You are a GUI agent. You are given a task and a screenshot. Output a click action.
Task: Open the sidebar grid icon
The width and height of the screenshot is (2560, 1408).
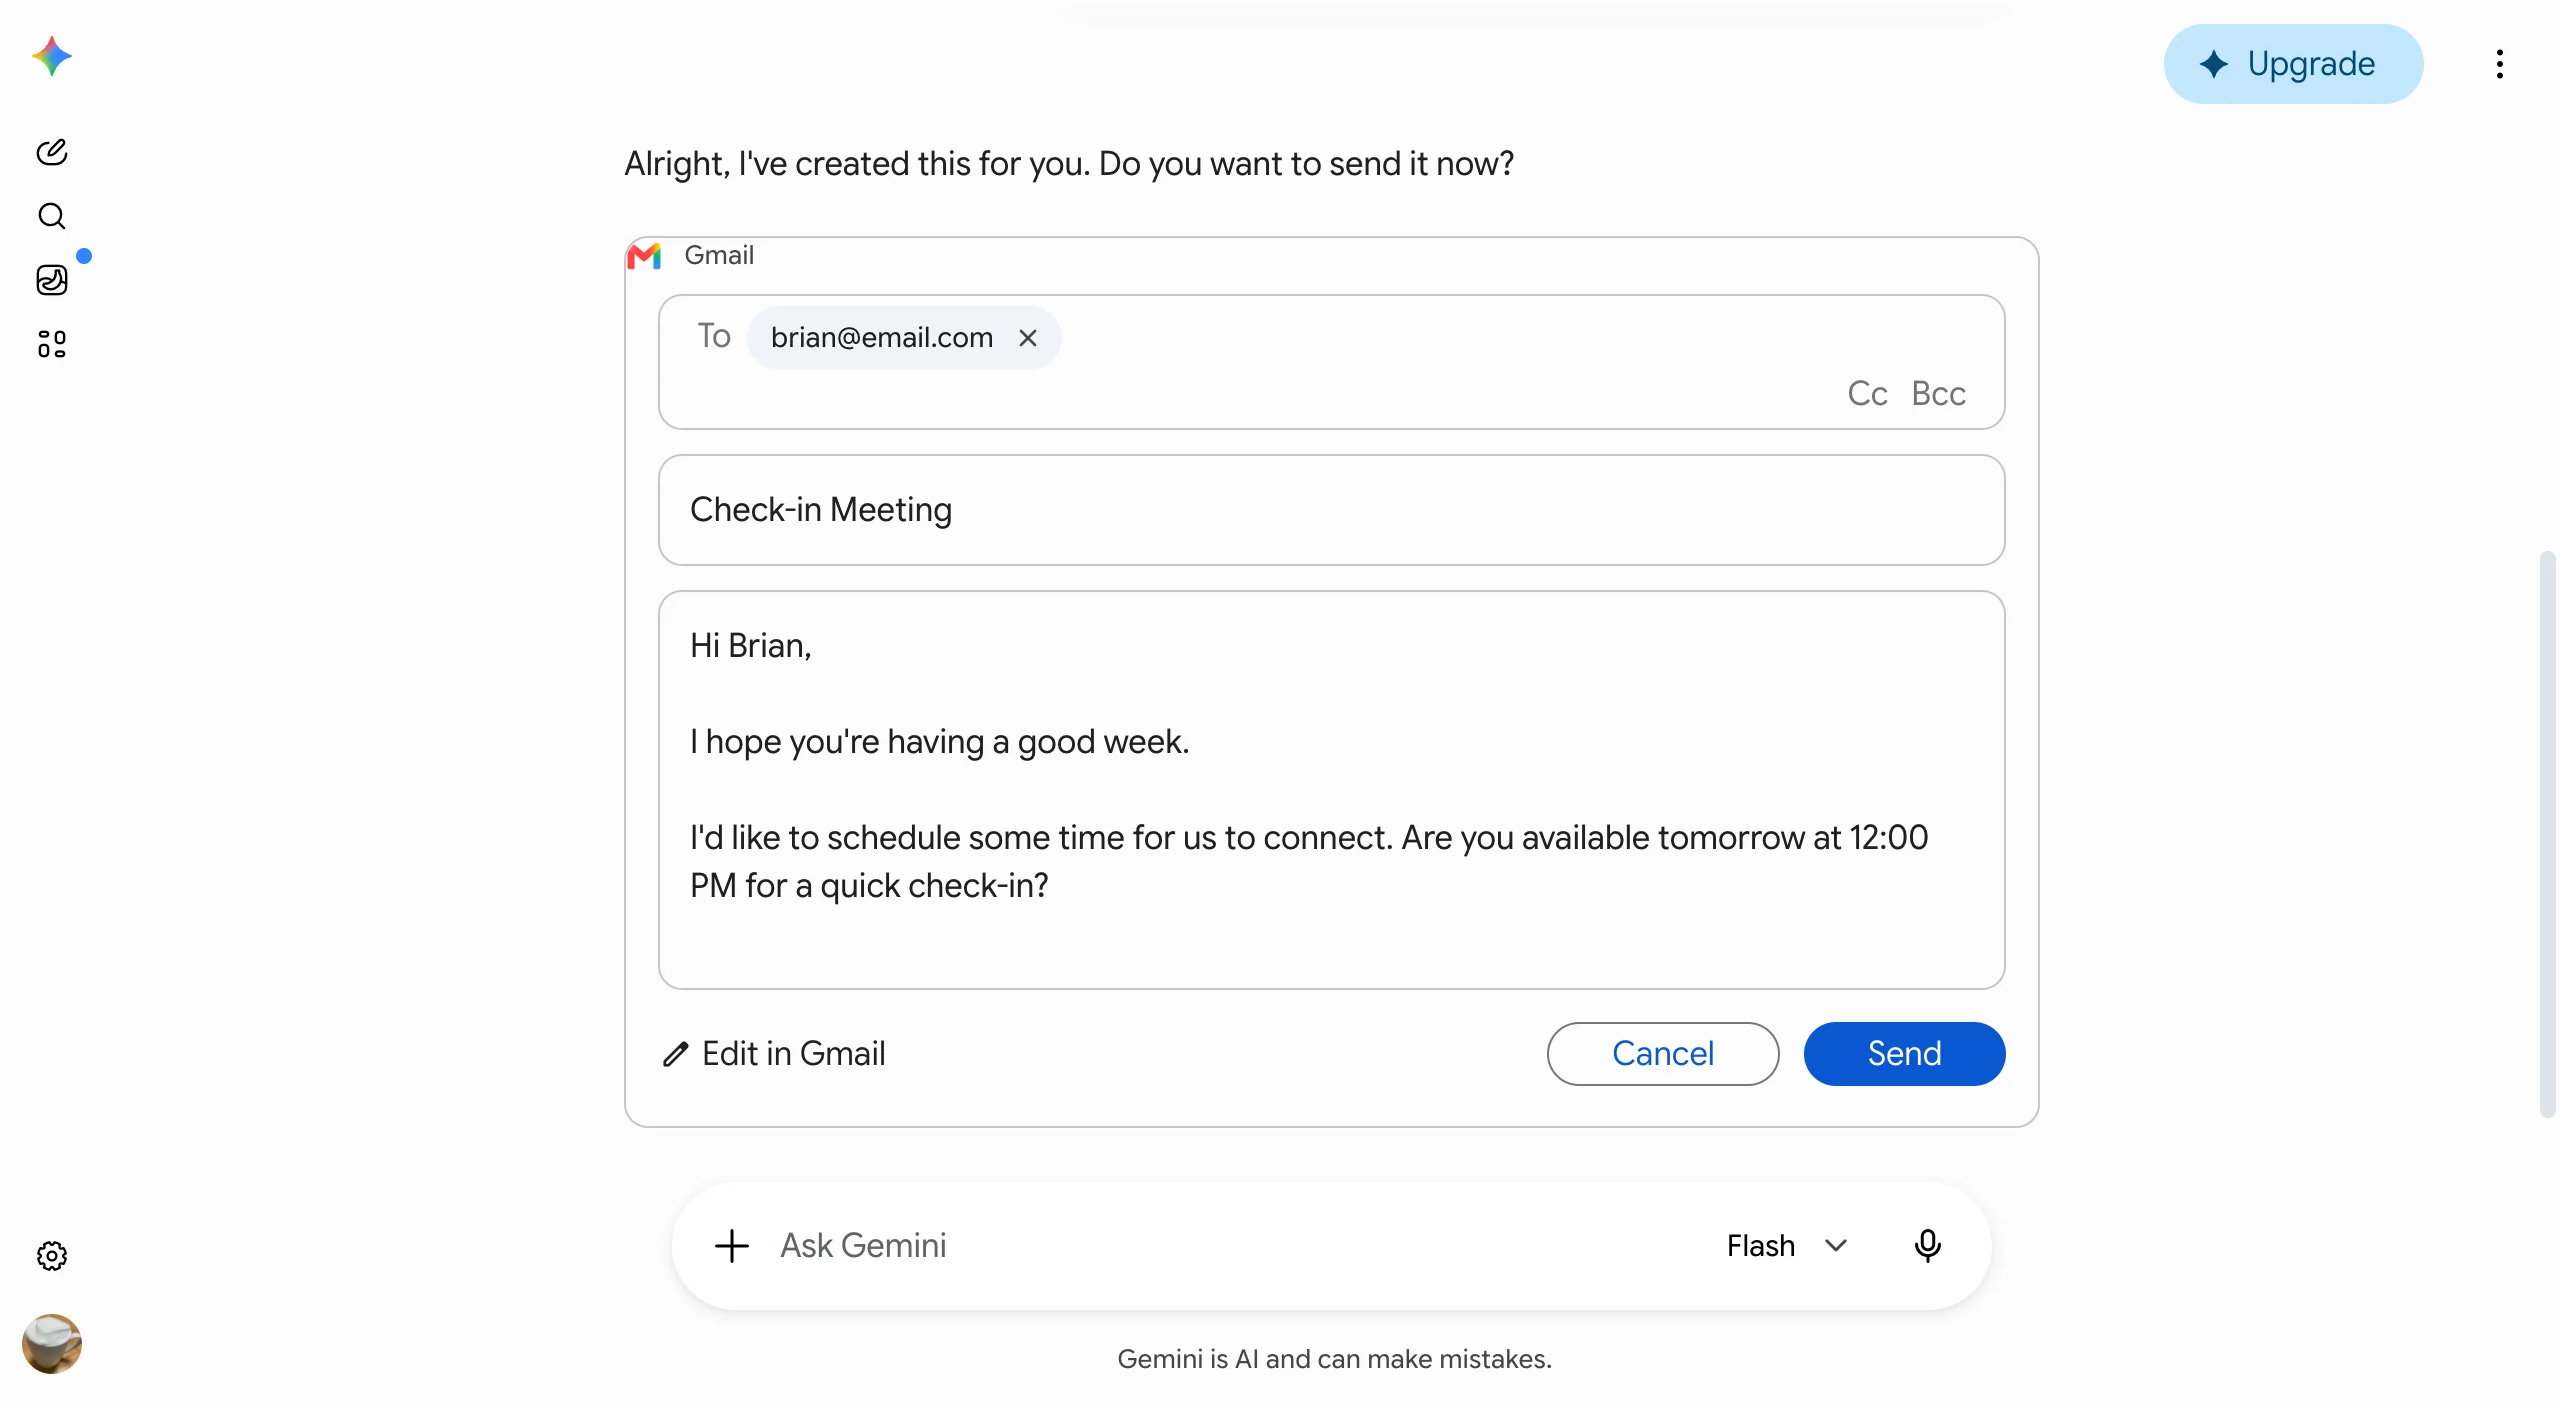tap(52, 344)
